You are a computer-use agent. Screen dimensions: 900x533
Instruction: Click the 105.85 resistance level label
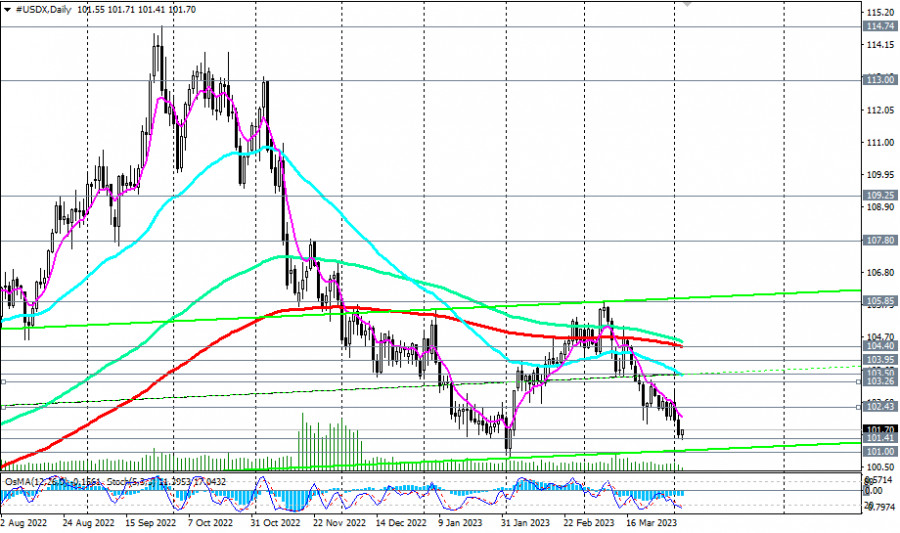(x=879, y=301)
